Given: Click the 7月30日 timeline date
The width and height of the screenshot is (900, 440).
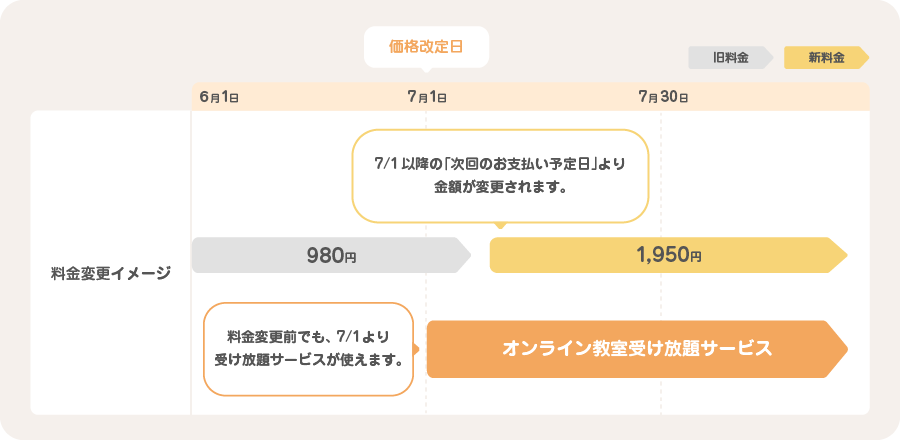Looking at the screenshot, I should point(664,97).
